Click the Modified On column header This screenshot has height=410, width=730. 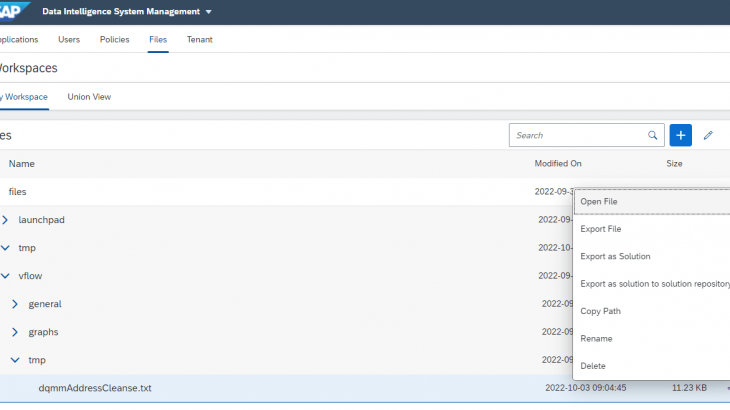pyautogui.click(x=558, y=164)
